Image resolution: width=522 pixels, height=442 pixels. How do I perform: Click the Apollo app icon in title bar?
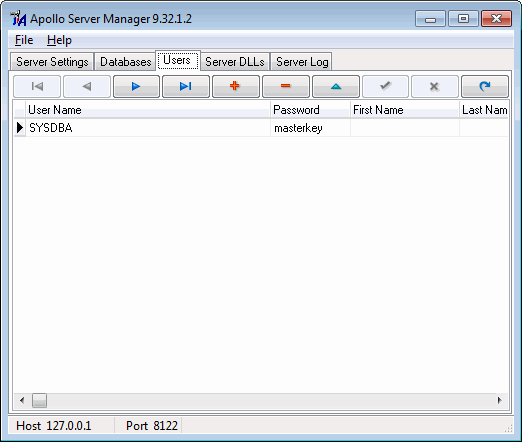tap(18, 18)
